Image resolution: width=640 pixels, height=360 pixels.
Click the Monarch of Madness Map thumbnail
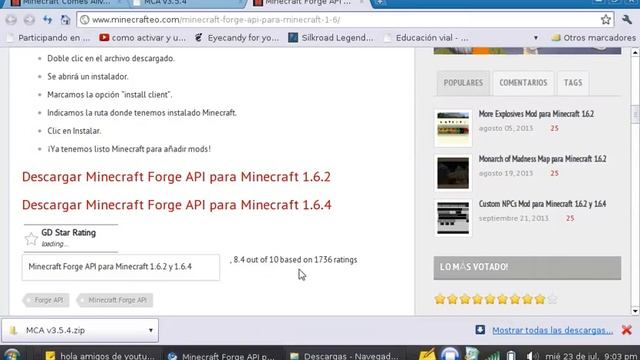453,173
